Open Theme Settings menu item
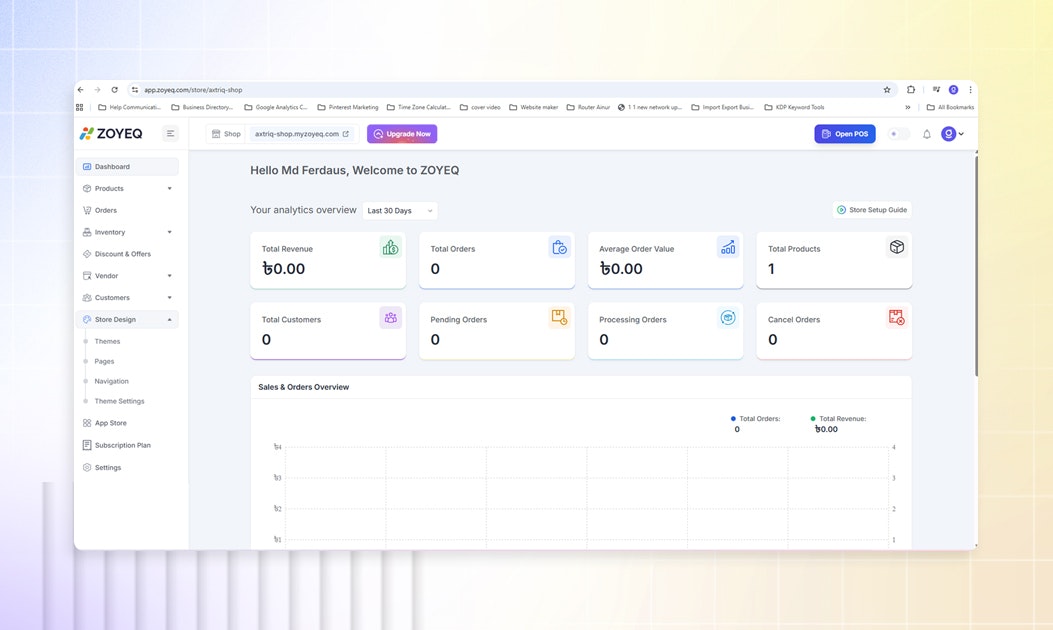Viewport: 1053px width, 630px height. click(120, 401)
